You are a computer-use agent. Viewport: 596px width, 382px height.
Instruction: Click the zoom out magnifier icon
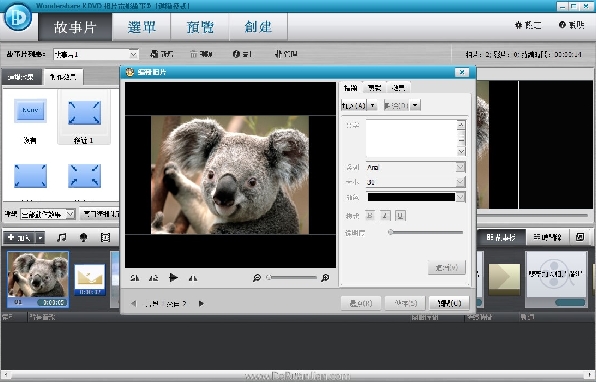(x=257, y=278)
